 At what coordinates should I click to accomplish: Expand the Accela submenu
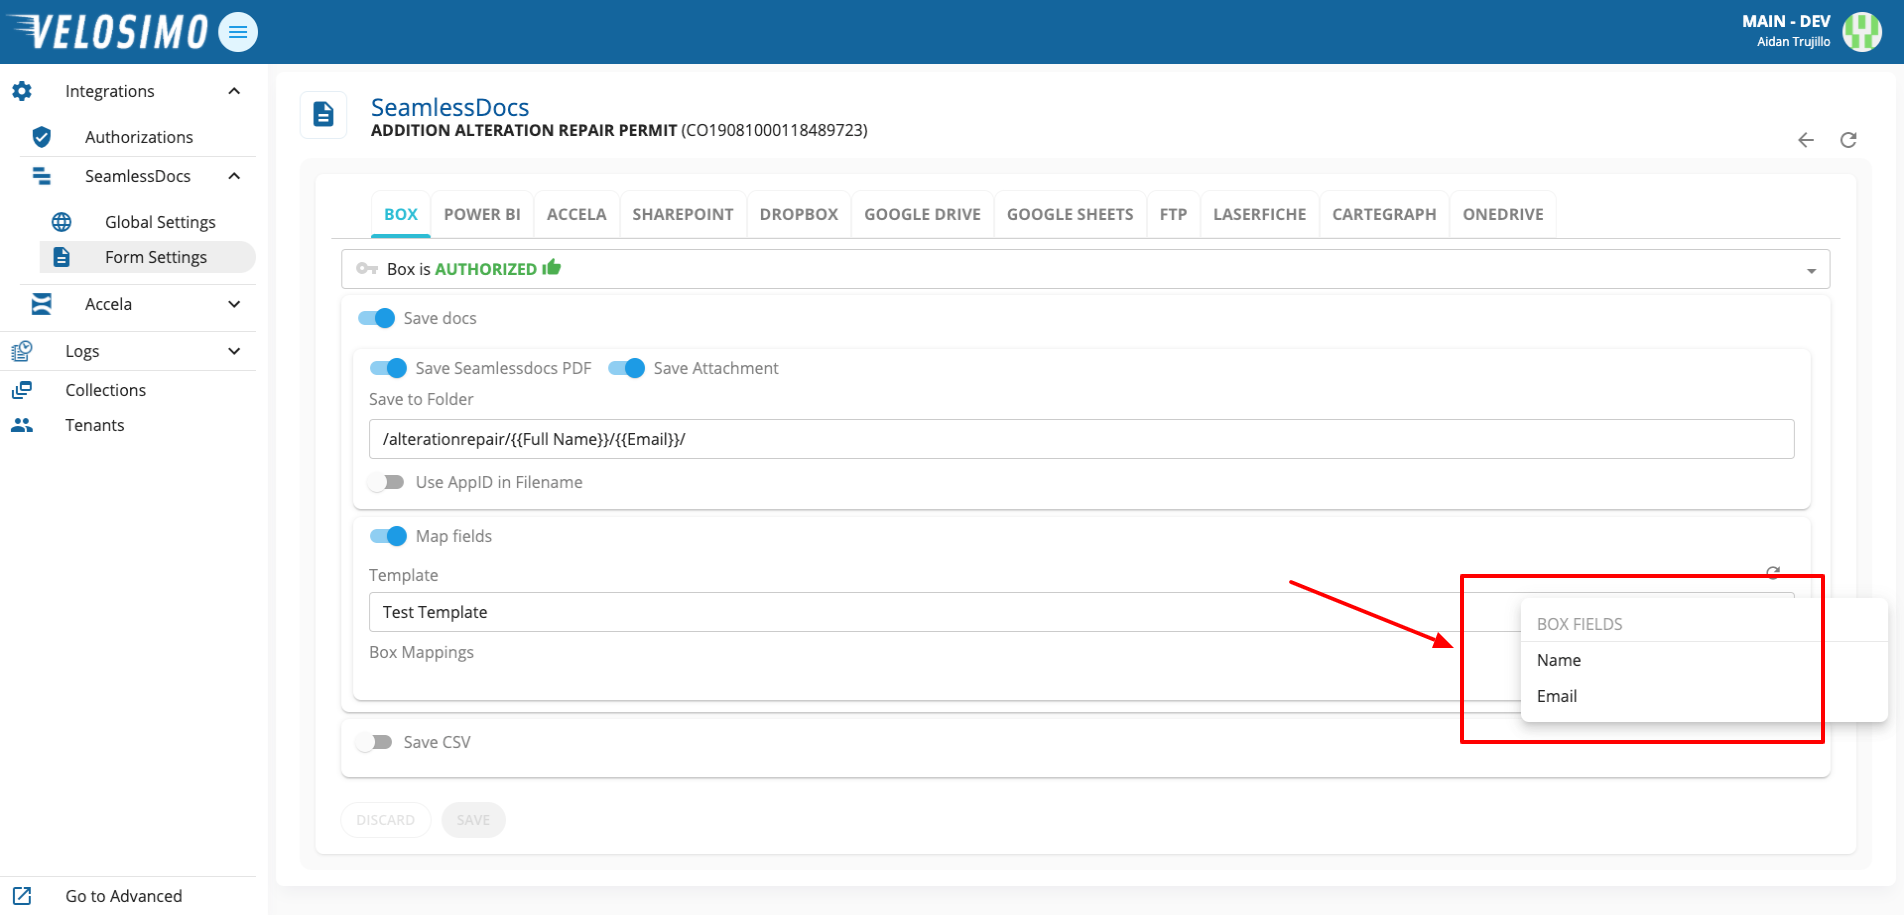(x=234, y=304)
